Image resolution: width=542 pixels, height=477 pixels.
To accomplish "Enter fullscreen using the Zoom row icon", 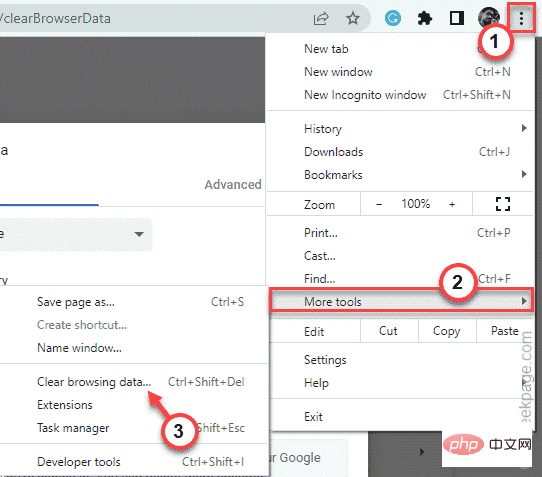I will coord(503,204).
